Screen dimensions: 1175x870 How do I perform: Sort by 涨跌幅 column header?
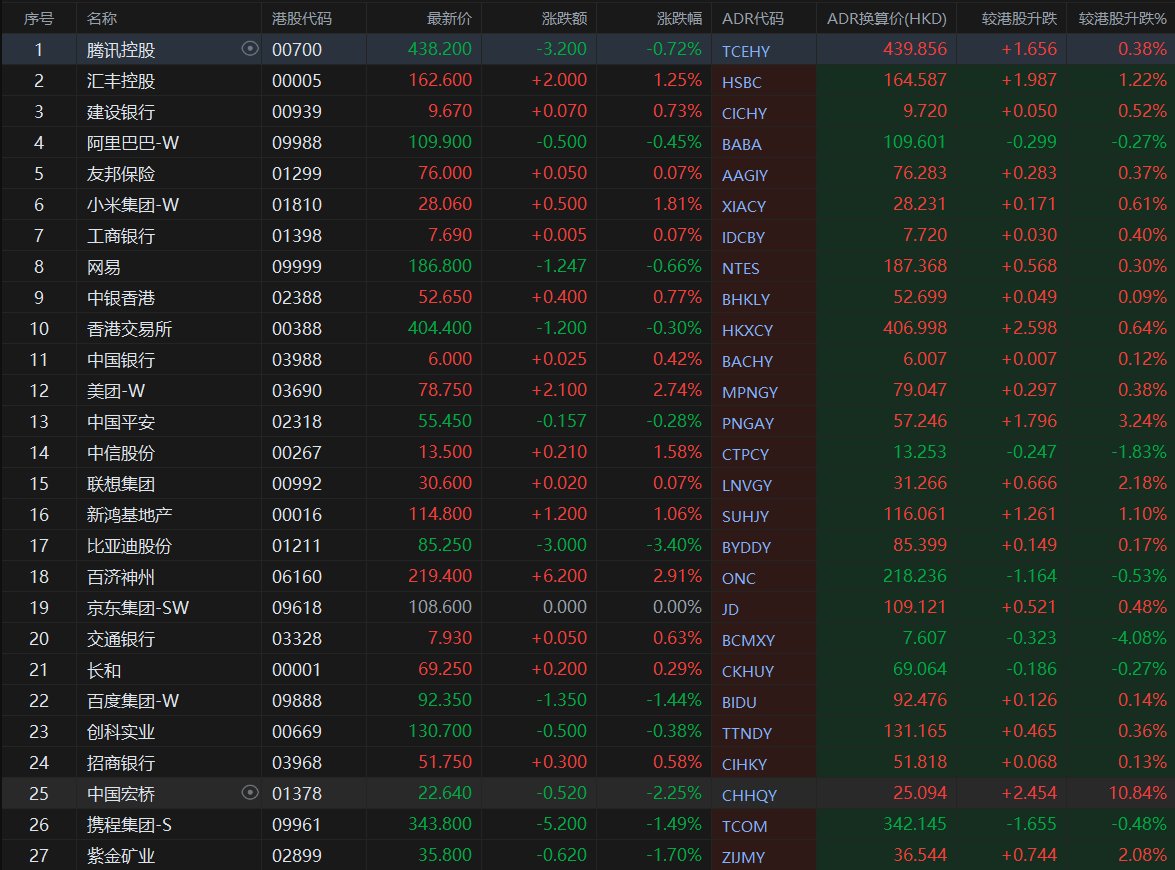(679, 18)
